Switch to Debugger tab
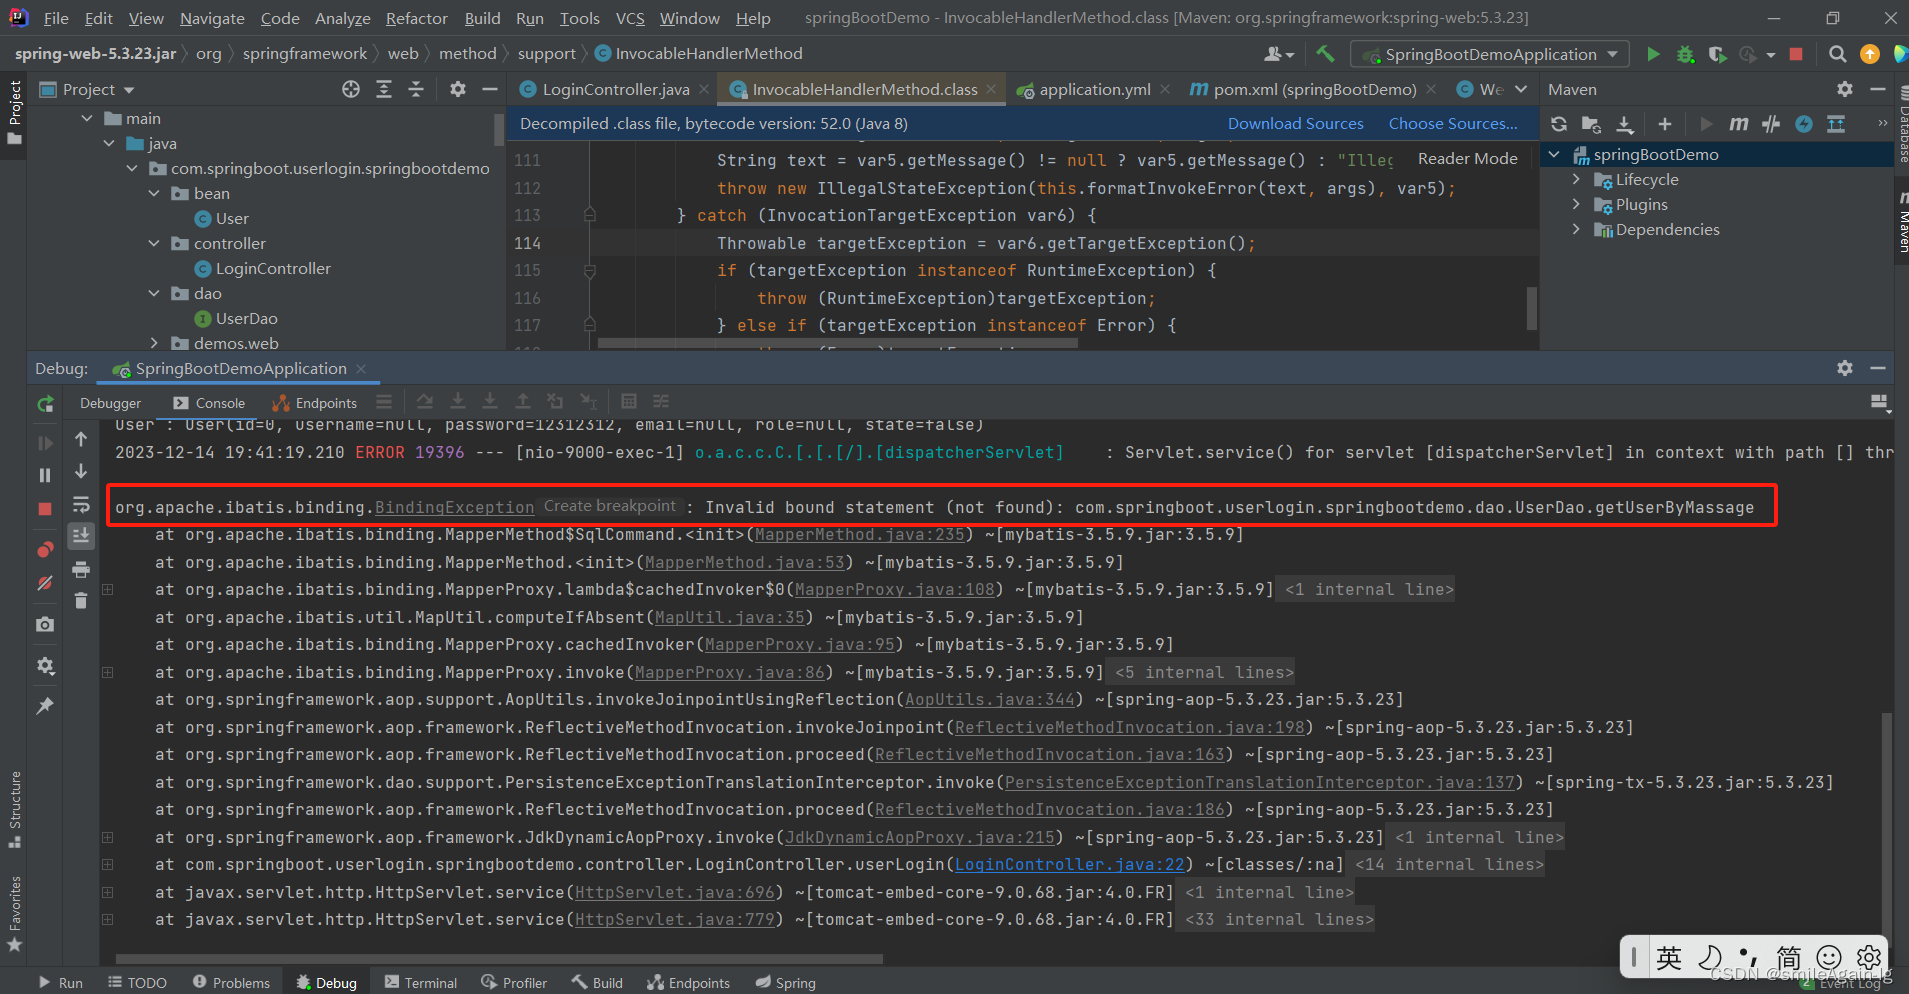The height and width of the screenshot is (994, 1909). click(x=110, y=403)
